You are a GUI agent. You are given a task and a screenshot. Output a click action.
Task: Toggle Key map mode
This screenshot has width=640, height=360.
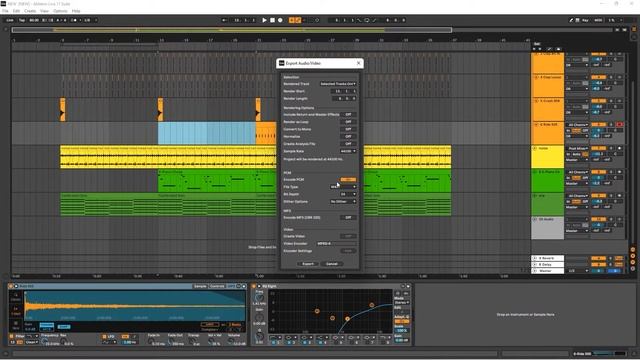(x=585, y=20)
